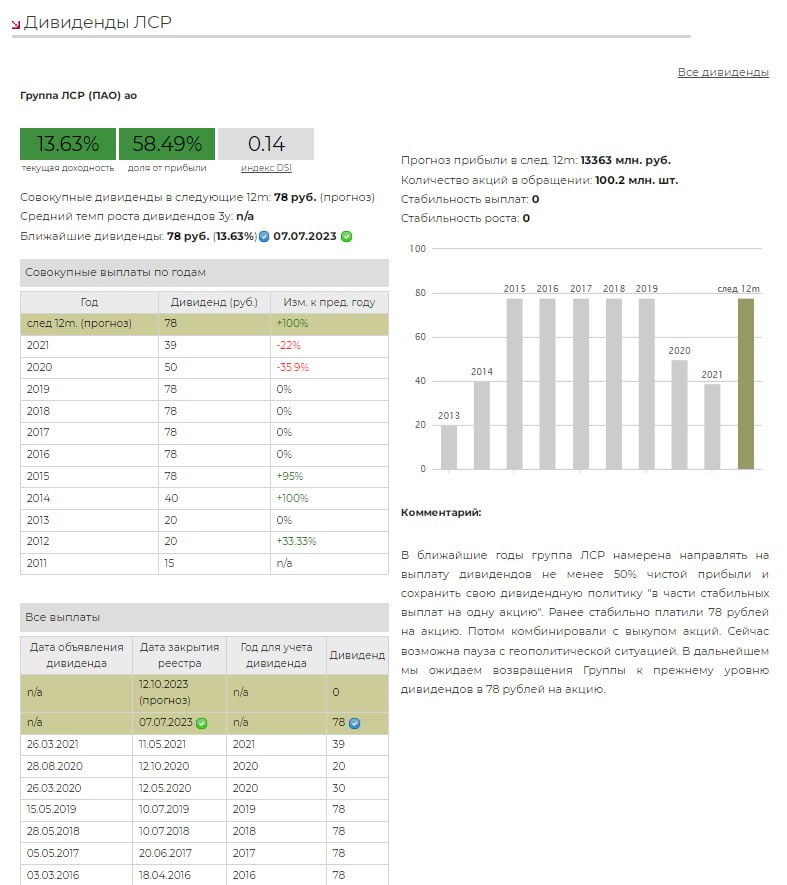Viewport: 787px width, 885px height.
Task: Click the 2019 bar in the chart
Action: [x=646, y=384]
